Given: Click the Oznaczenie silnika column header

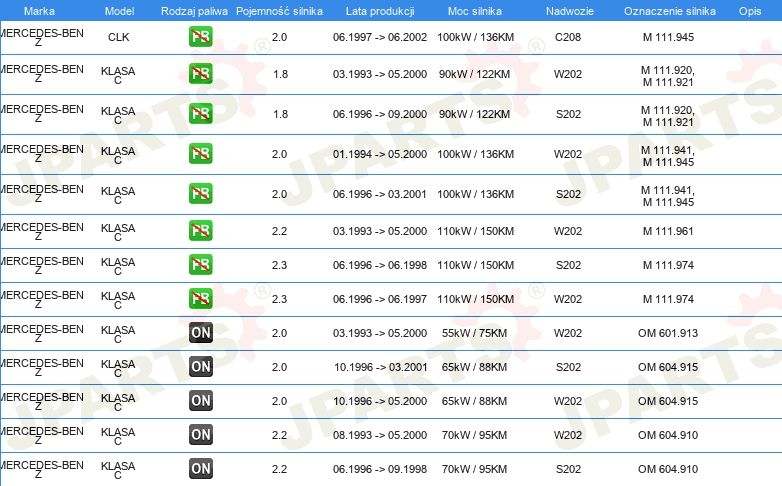Looking at the screenshot, I should tap(670, 11).
